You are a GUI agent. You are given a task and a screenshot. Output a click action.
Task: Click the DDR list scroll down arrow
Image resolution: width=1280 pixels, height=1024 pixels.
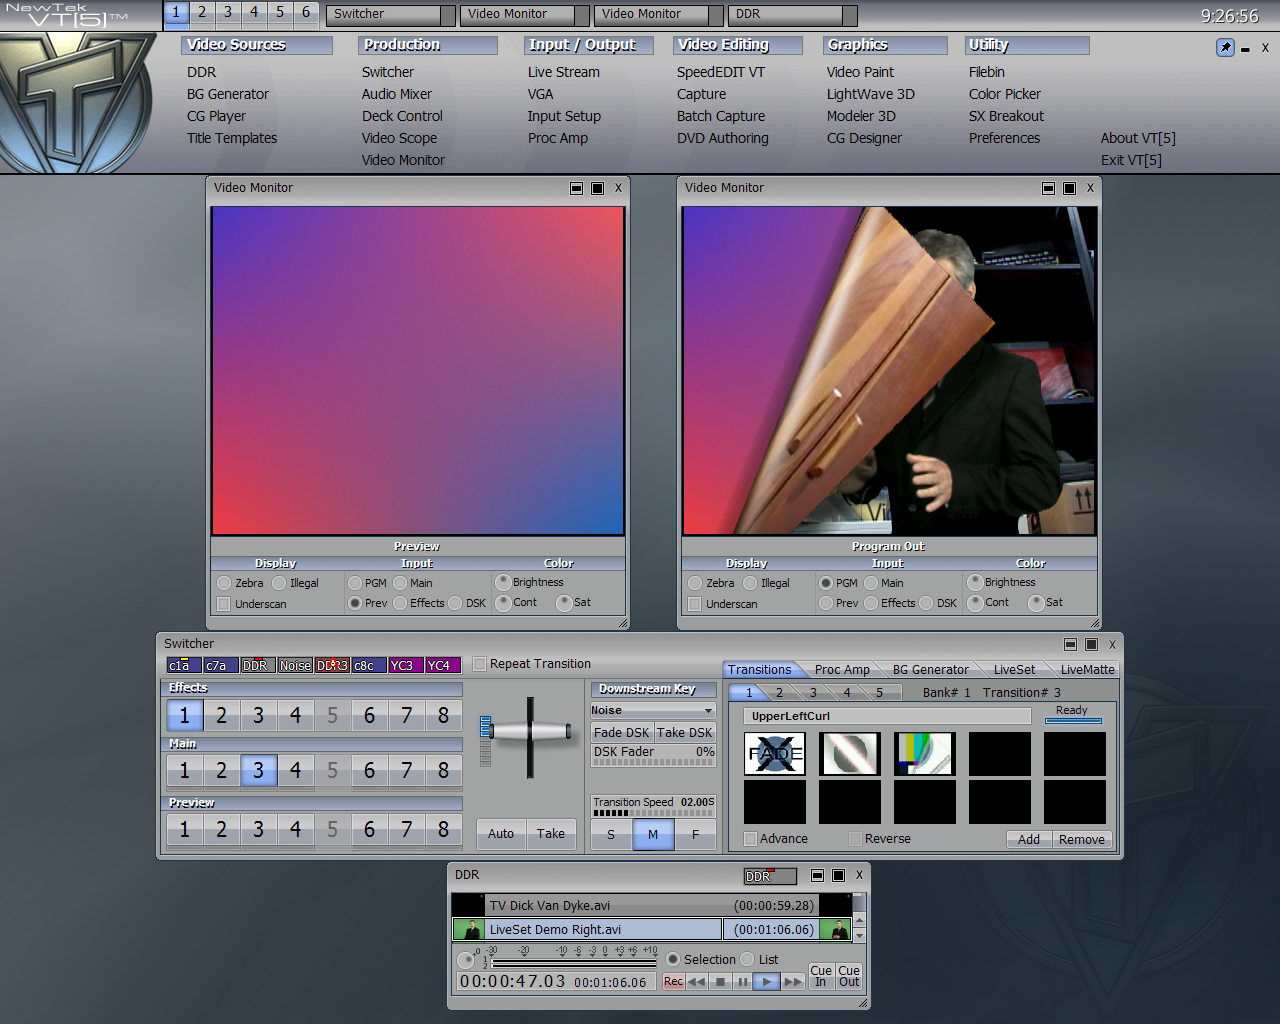(859, 936)
